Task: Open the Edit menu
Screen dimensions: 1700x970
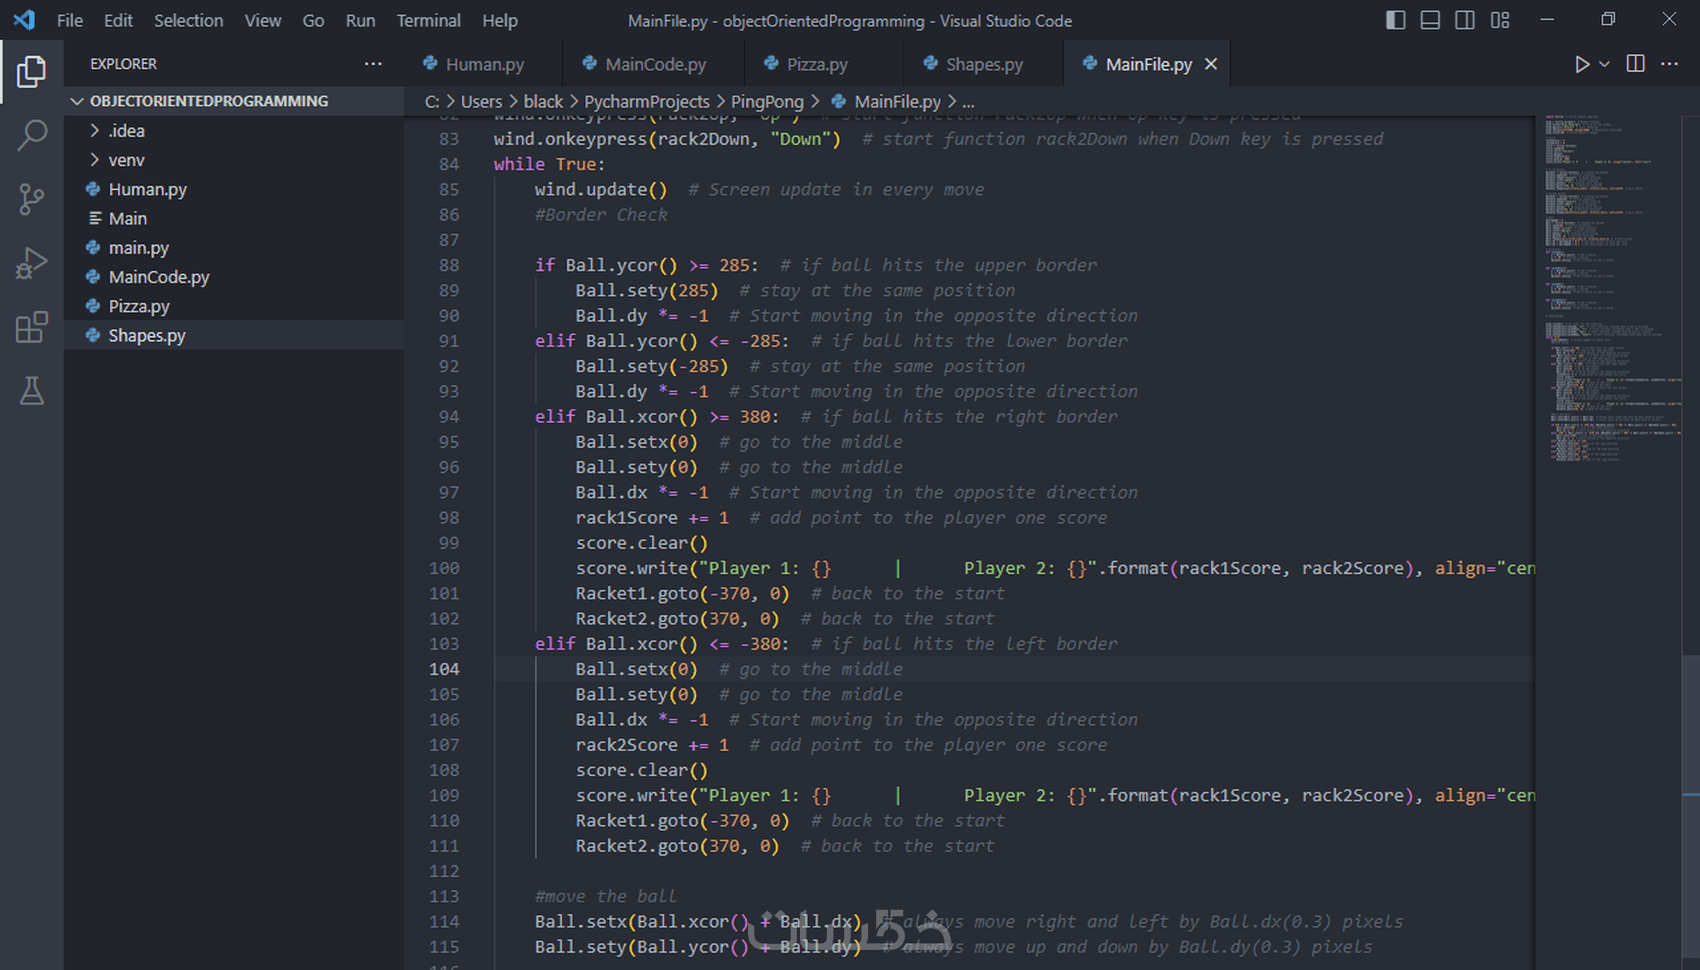Action: (118, 20)
